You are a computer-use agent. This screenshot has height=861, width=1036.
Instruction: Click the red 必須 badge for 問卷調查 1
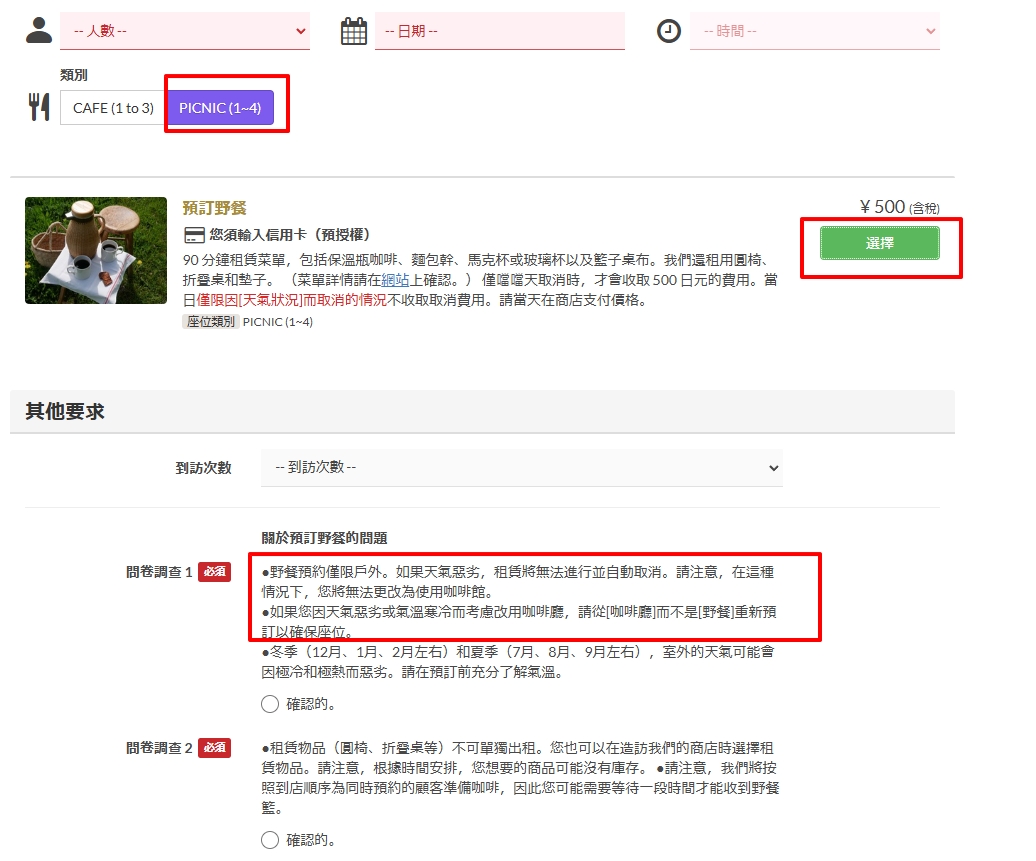(214, 571)
